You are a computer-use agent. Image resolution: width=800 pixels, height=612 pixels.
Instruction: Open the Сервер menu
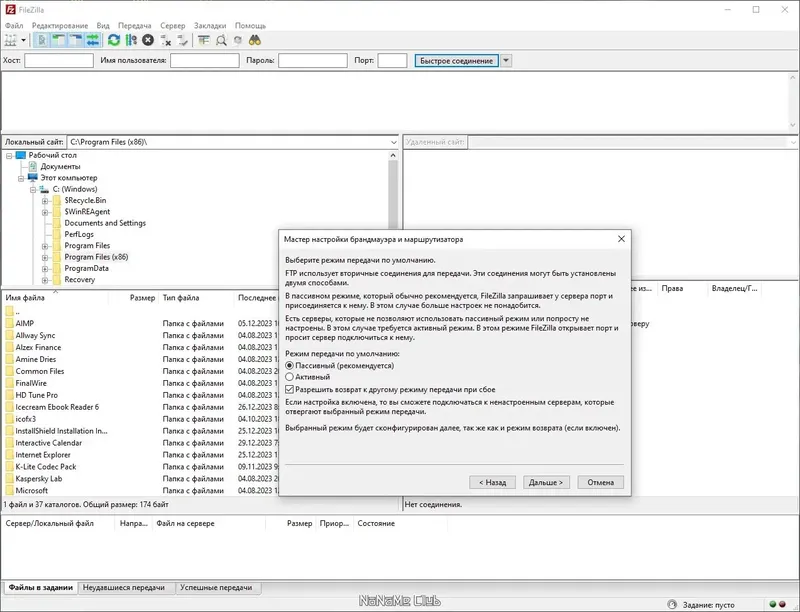click(x=172, y=26)
